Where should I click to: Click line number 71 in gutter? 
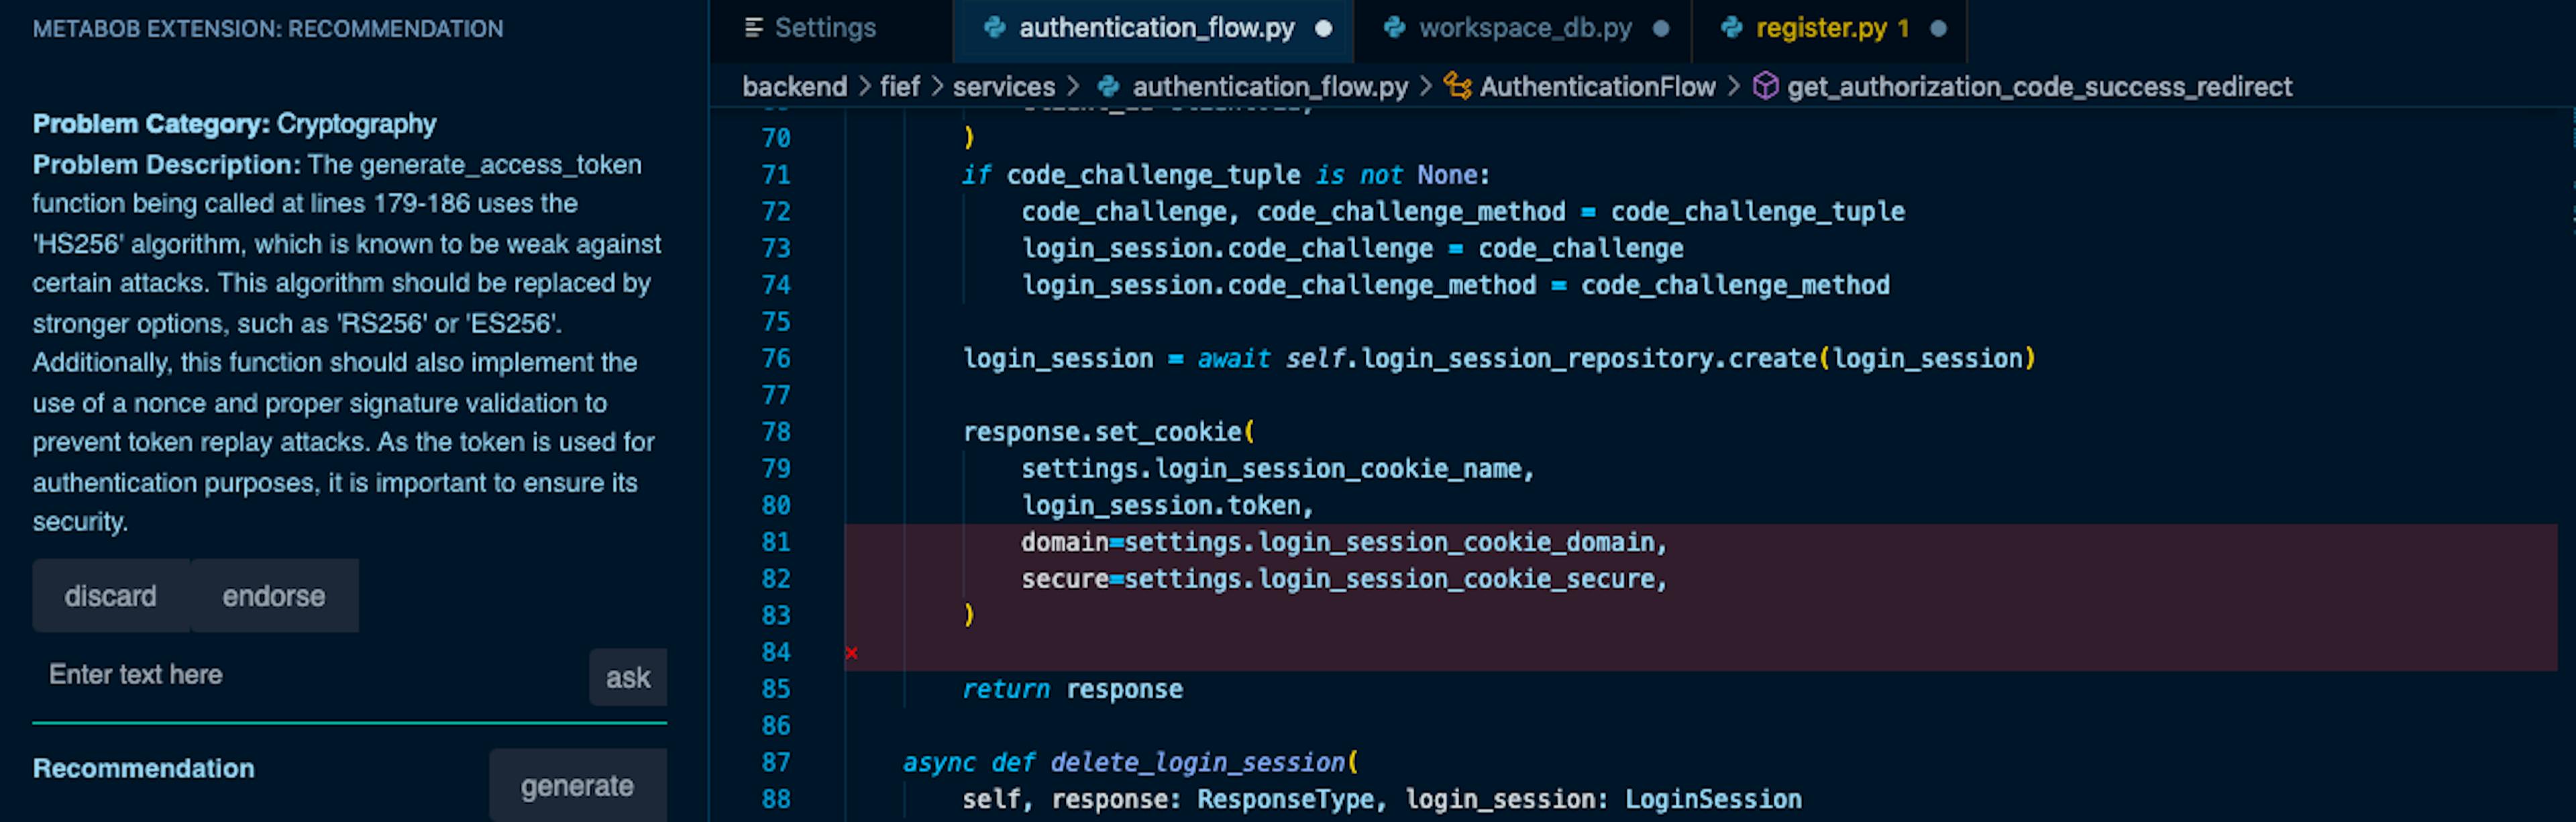(x=776, y=175)
